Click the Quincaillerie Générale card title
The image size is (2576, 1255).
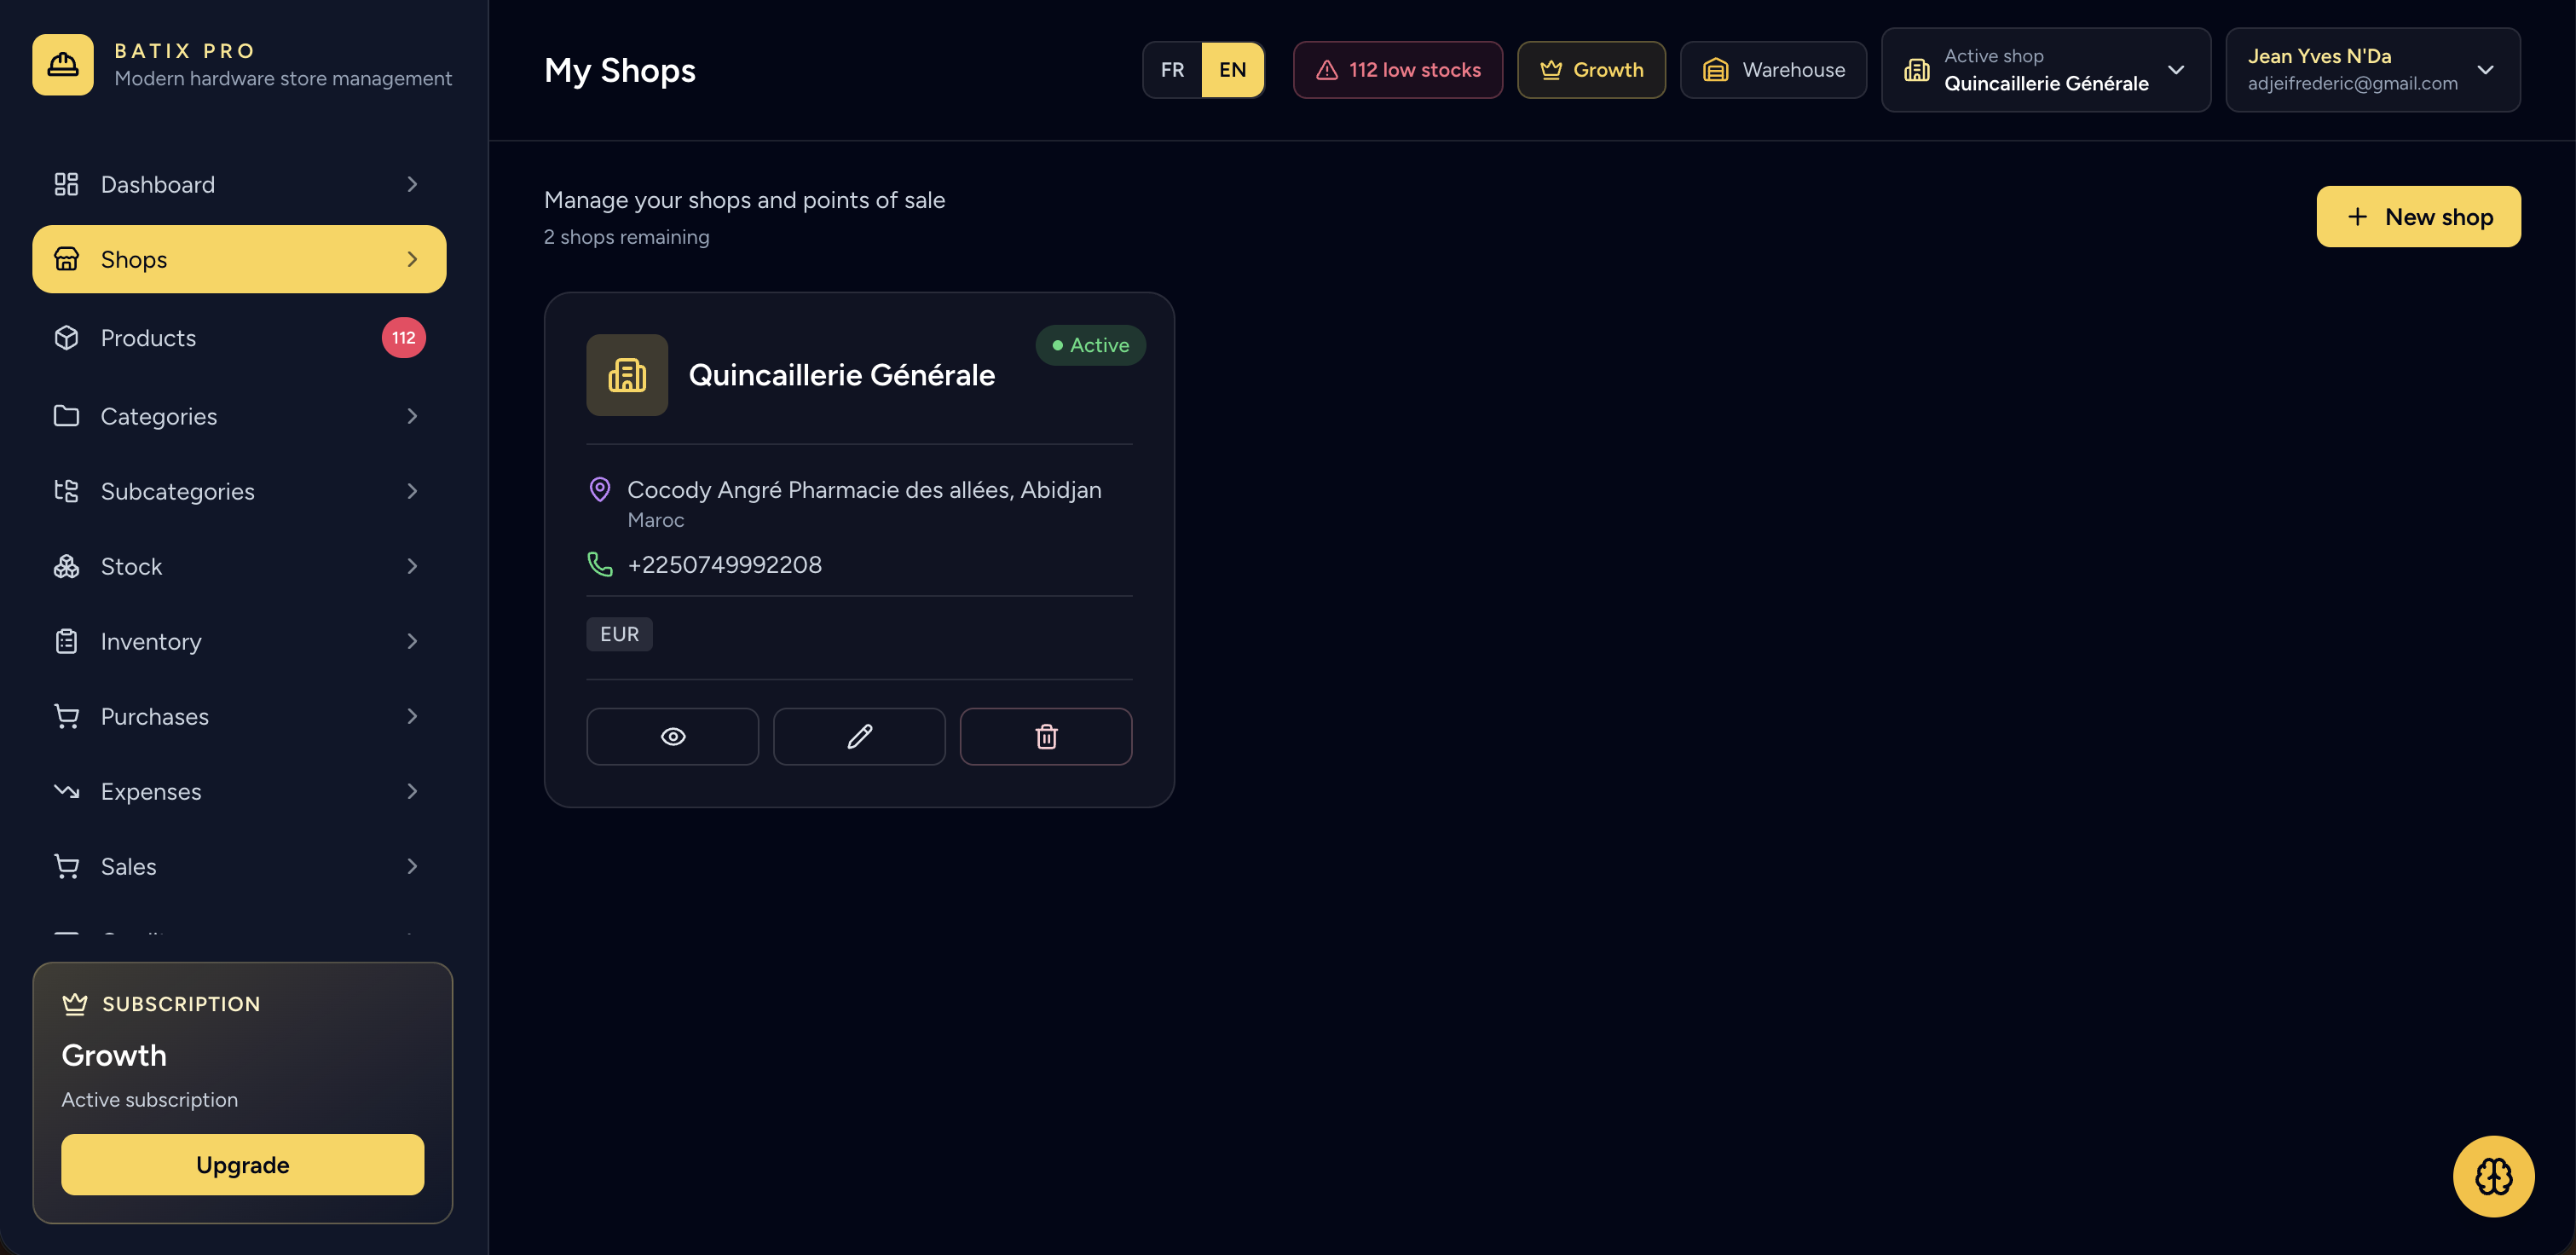point(842,375)
